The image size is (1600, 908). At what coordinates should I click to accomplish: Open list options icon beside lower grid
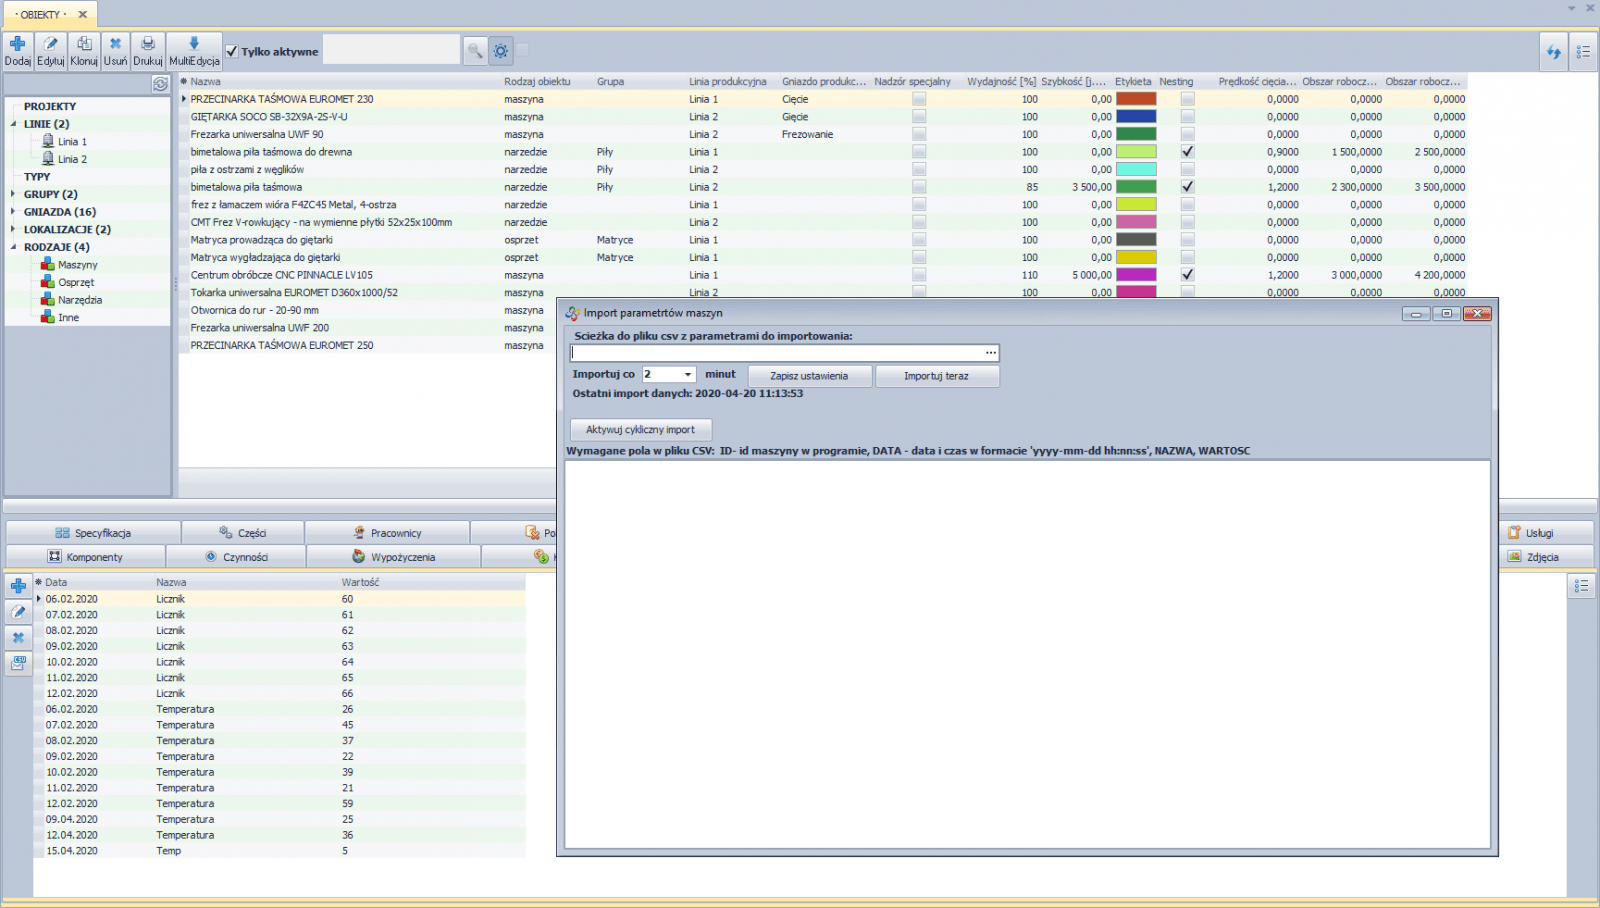(x=1581, y=586)
